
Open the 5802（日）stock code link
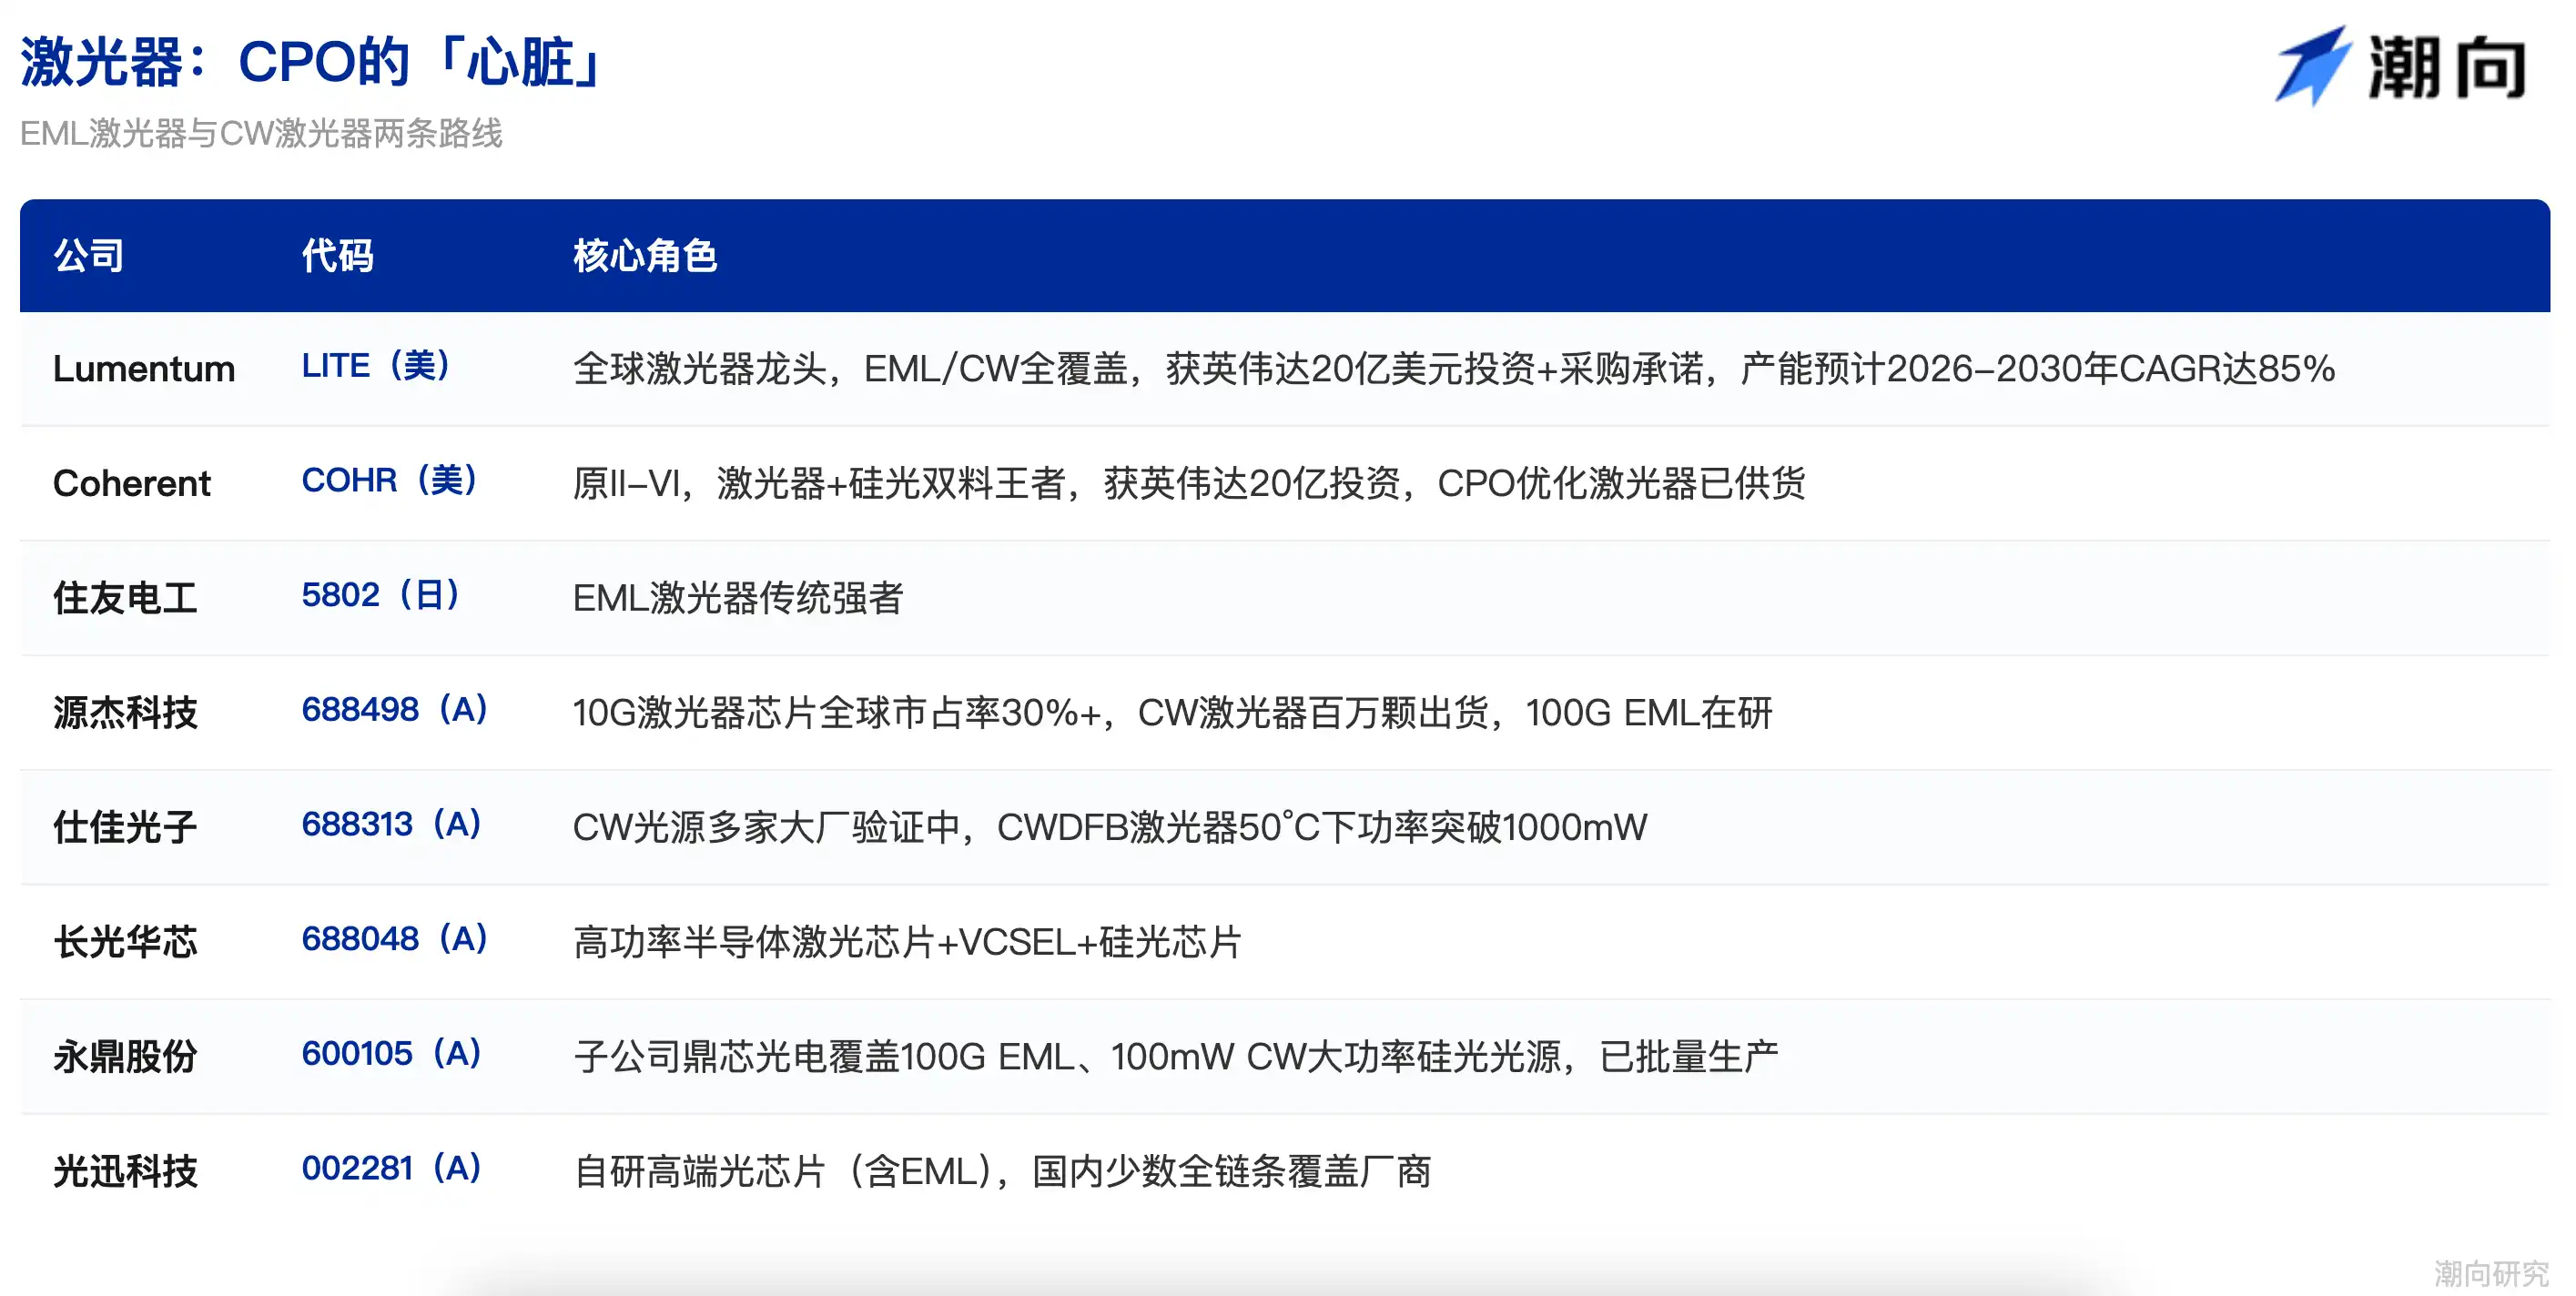(381, 595)
